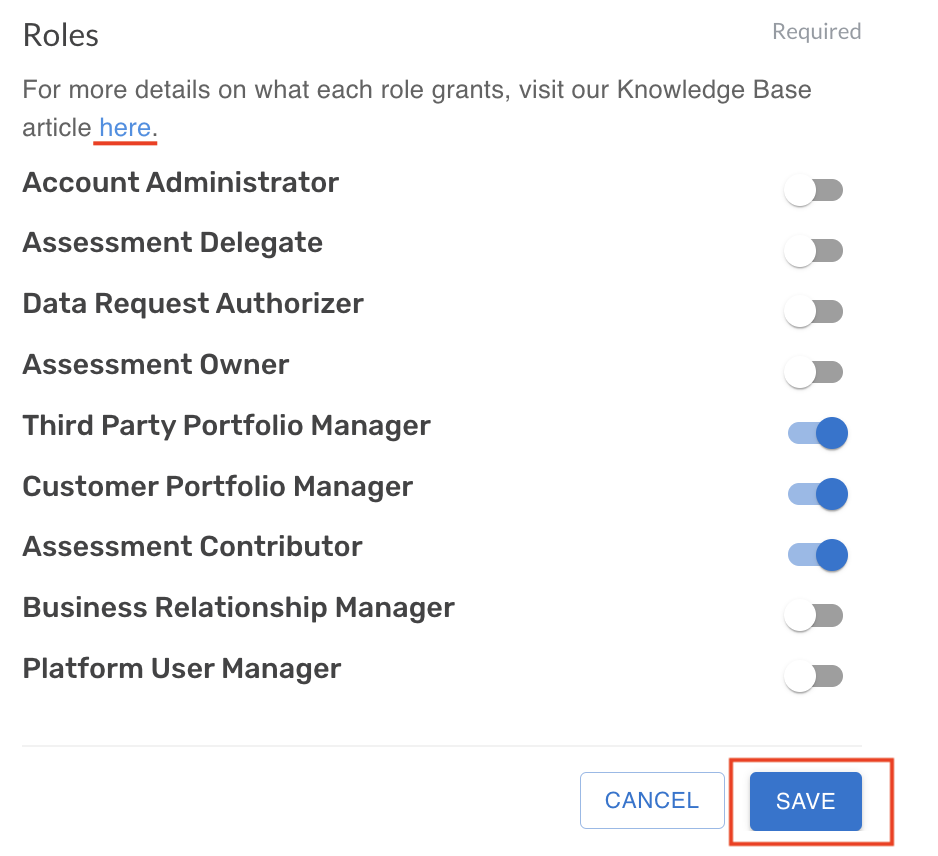Image resolution: width=938 pixels, height=856 pixels.
Task: Enable the Business Relationship Manager role
Action: coord(813,615)
